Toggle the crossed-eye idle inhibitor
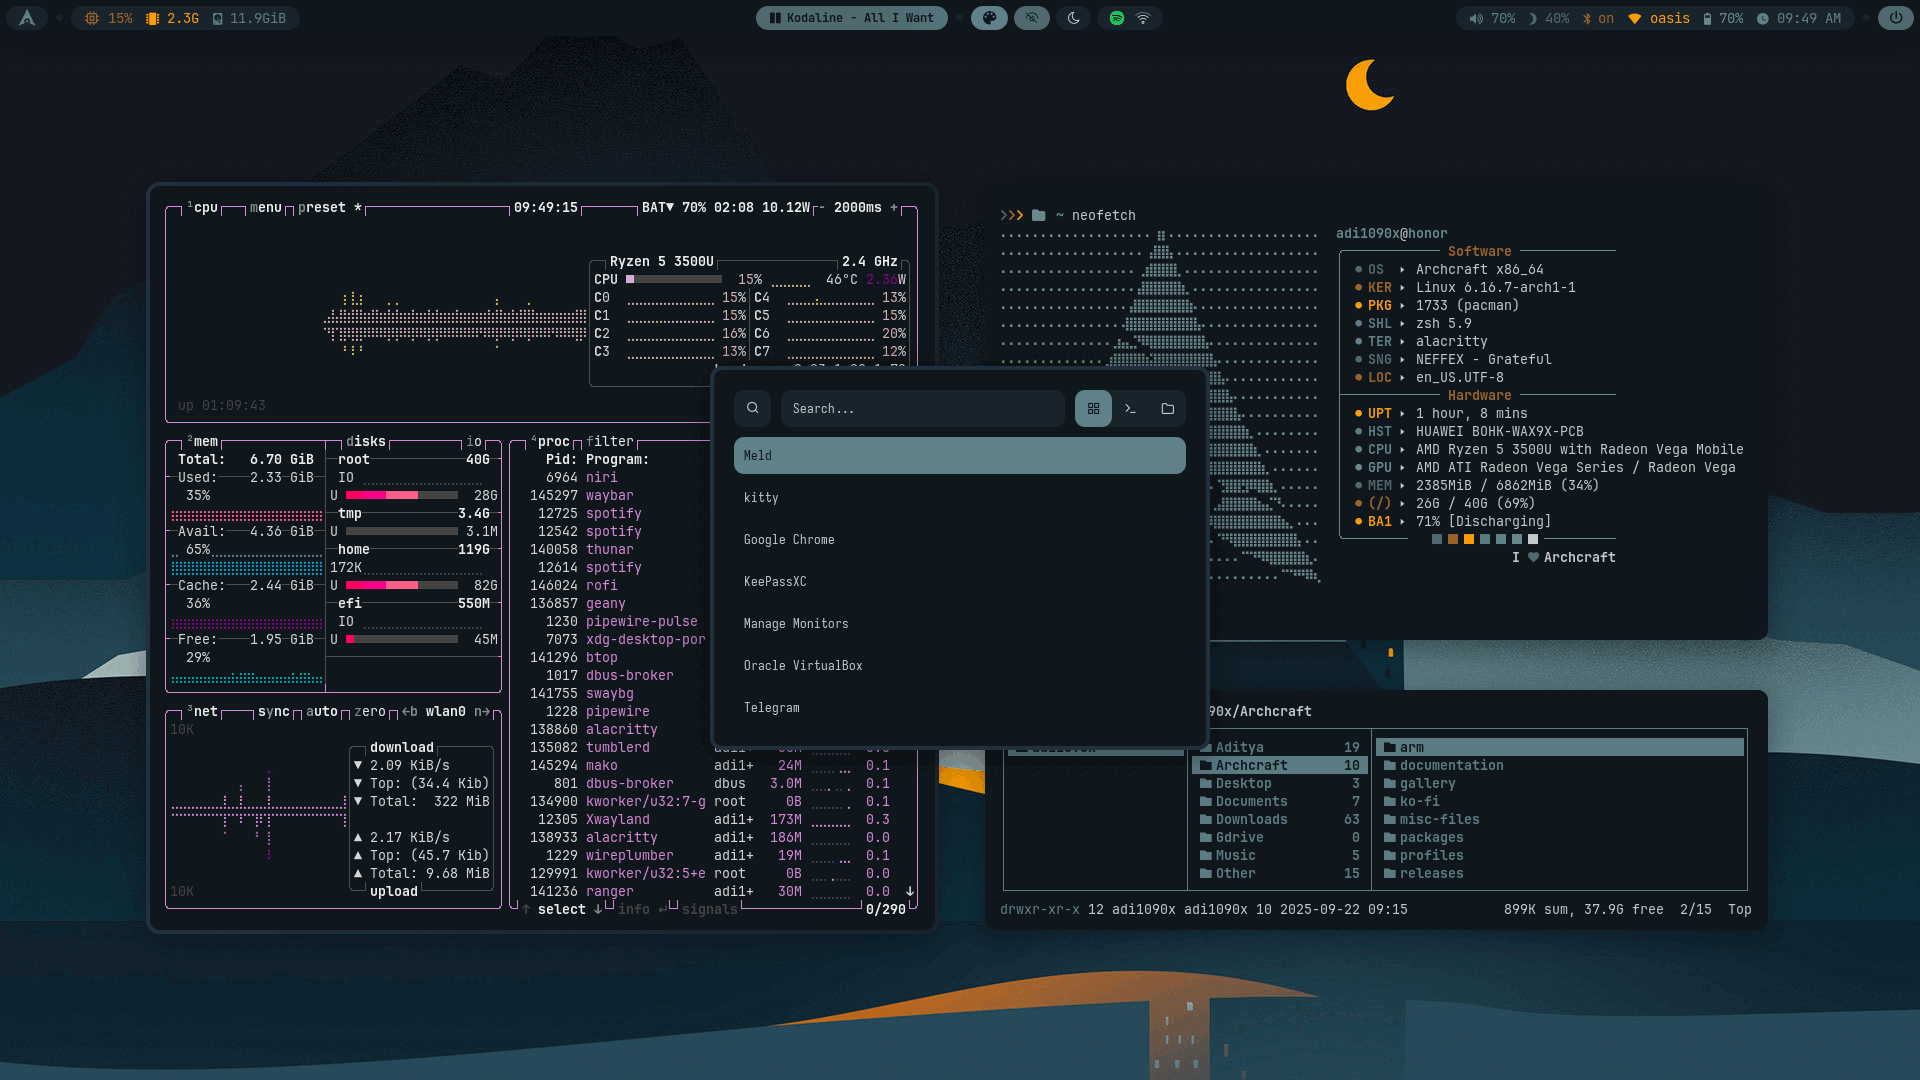This screenshot has width=1920, height=1080. click(x=1032, y=18)
